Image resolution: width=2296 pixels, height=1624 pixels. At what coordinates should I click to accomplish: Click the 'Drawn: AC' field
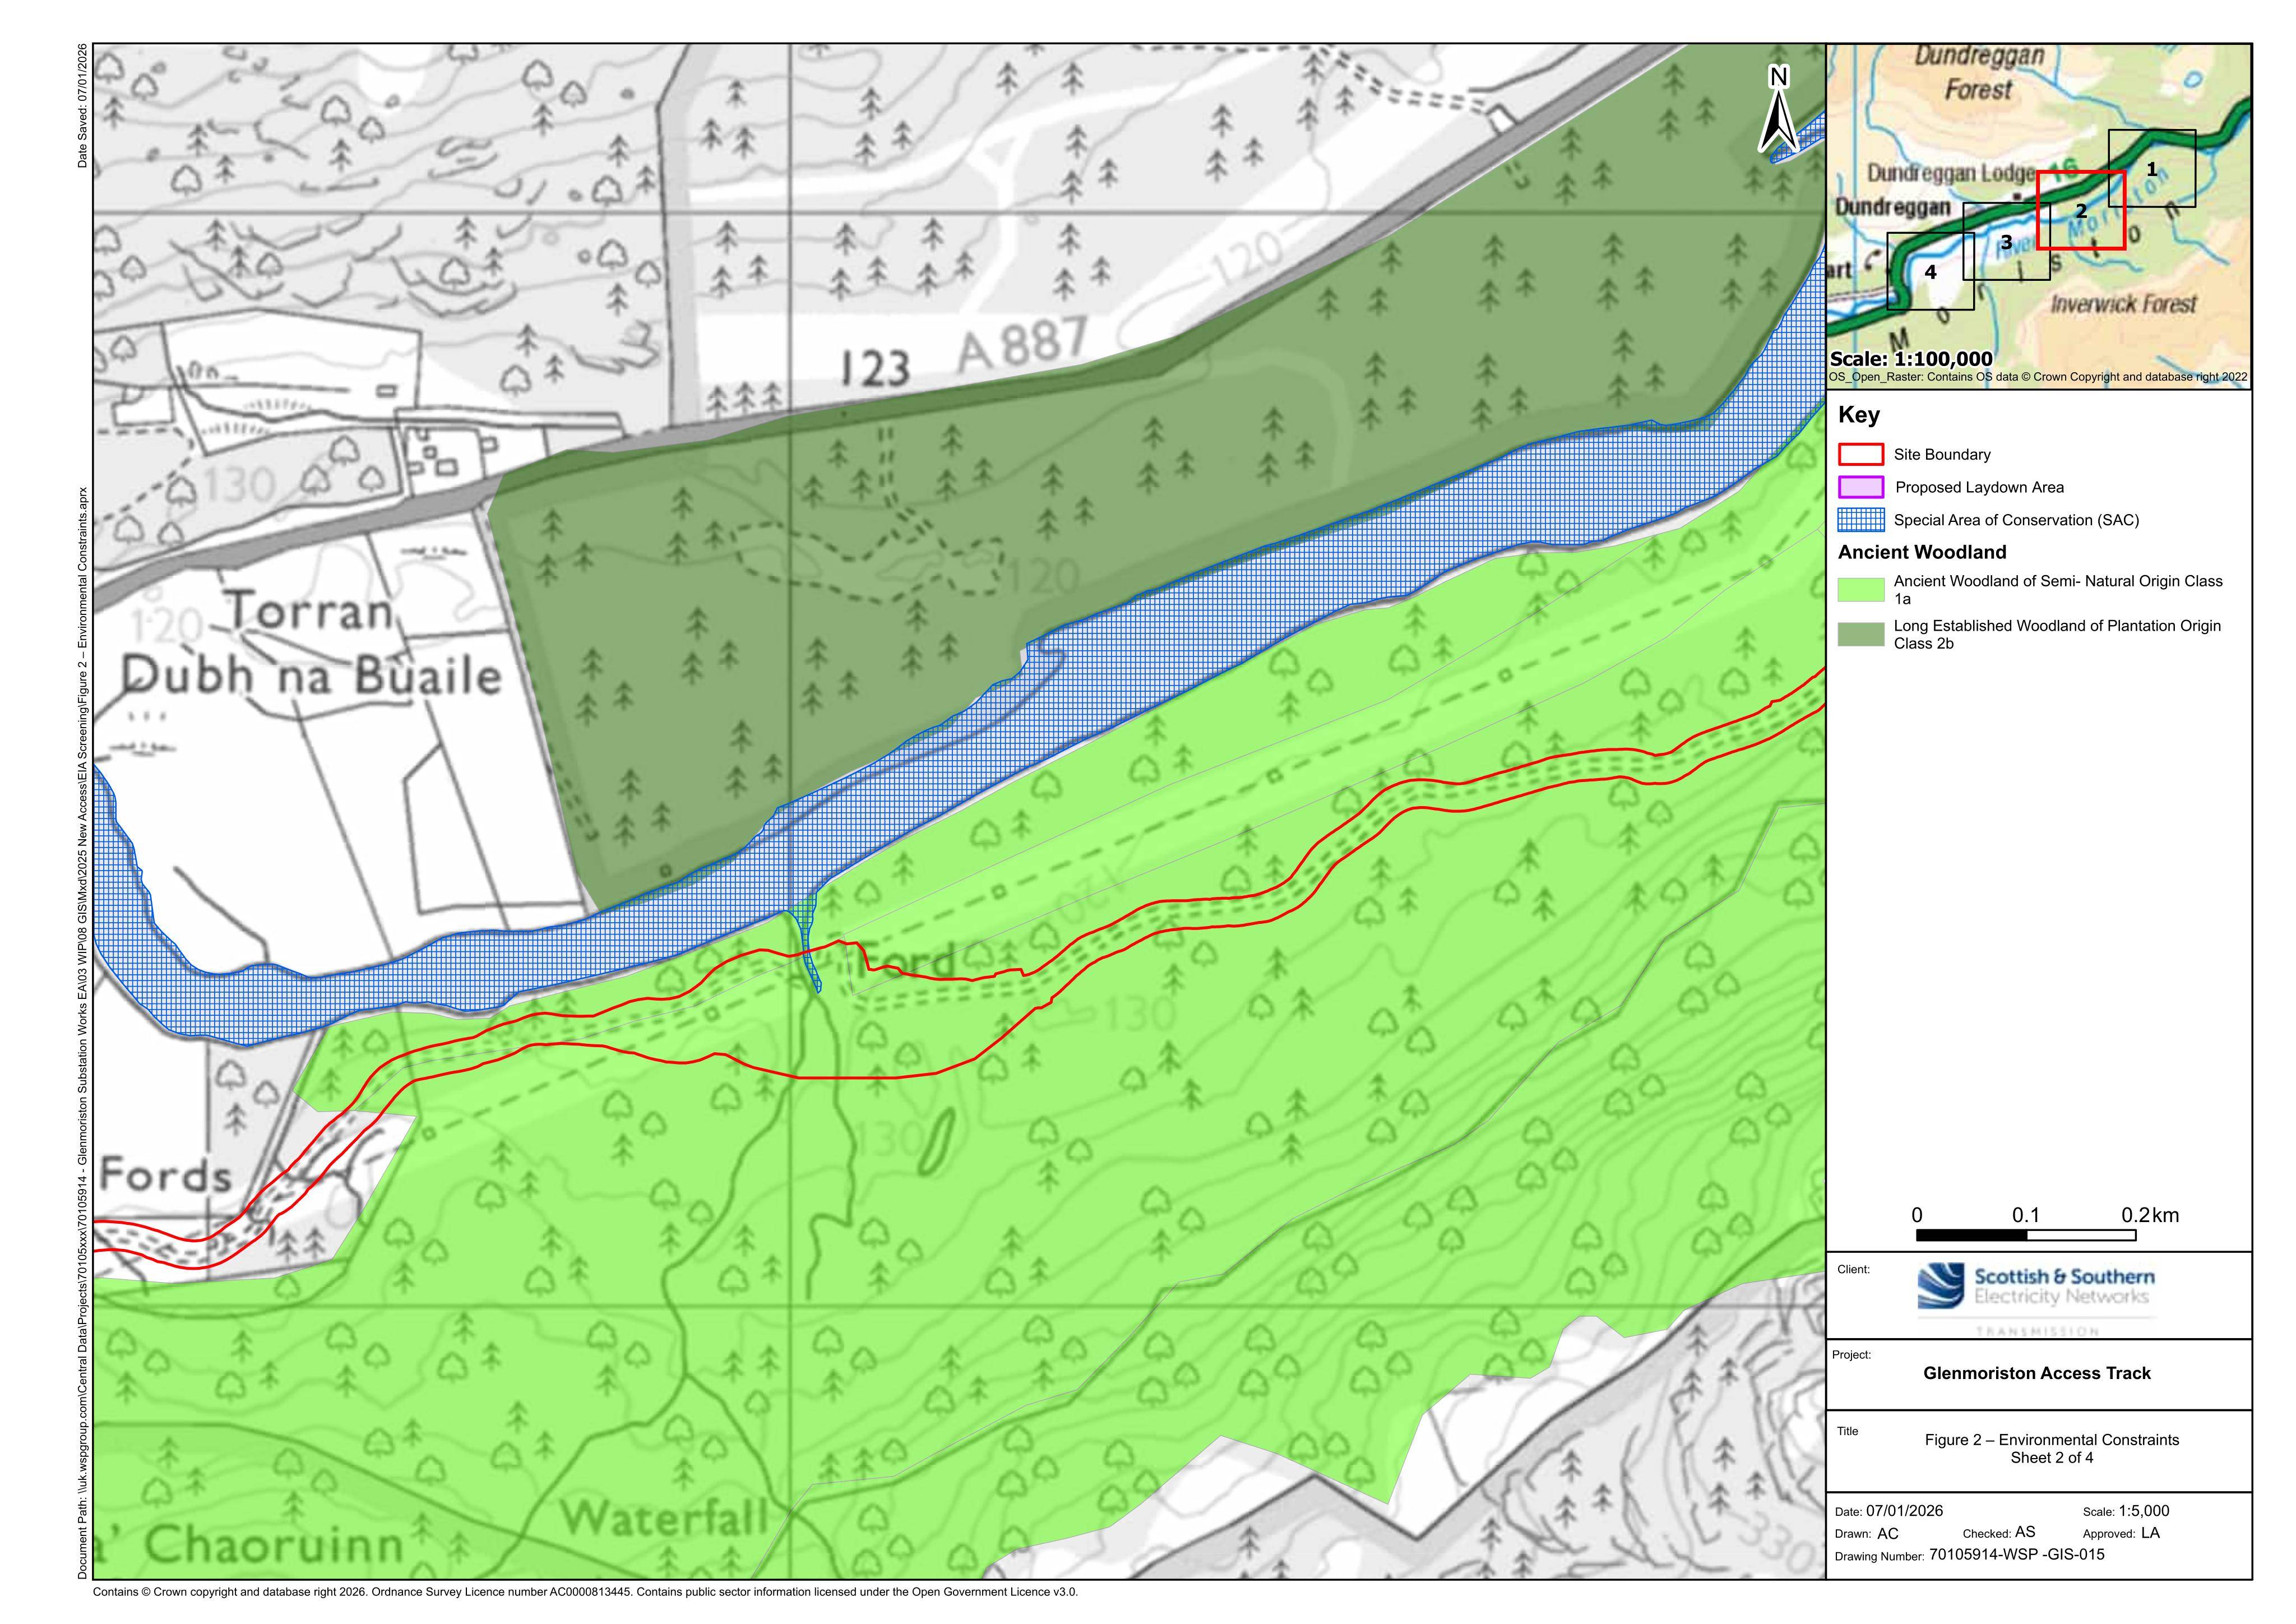[x=1866, y=1534]
